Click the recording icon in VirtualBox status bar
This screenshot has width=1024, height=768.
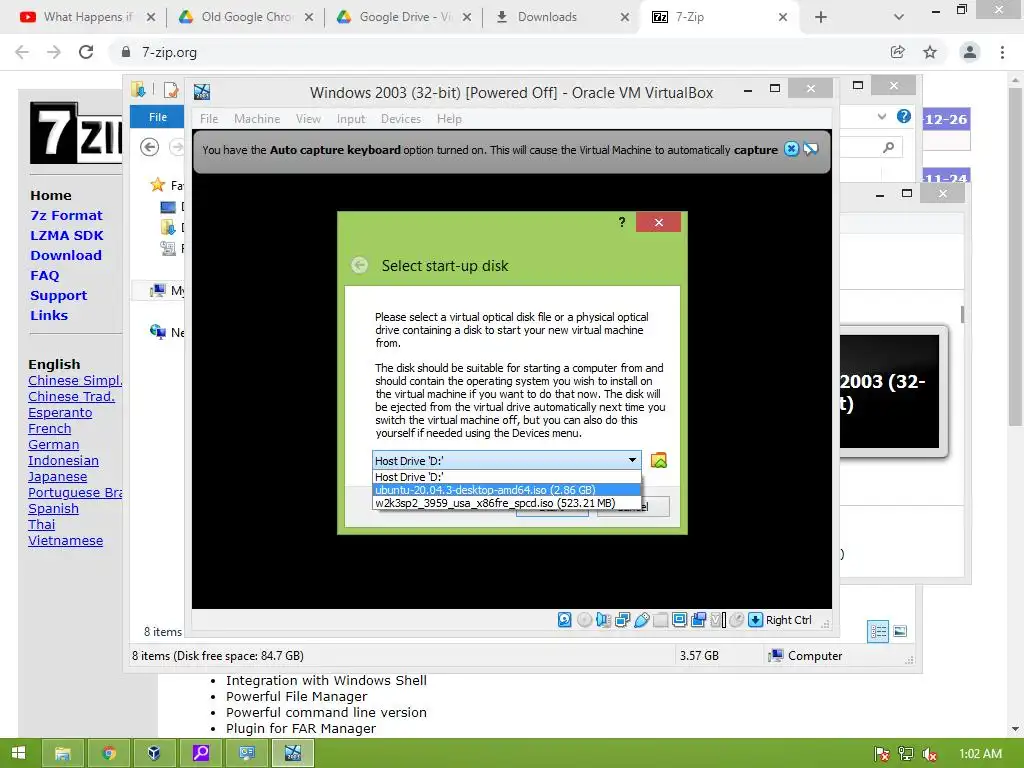[698, 620]
